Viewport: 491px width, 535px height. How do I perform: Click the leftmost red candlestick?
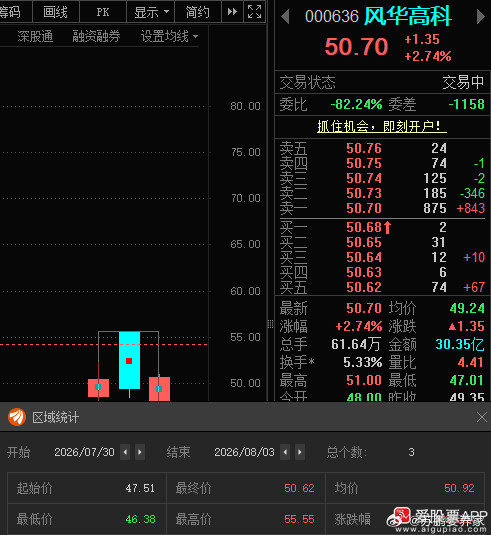(98, 388)
